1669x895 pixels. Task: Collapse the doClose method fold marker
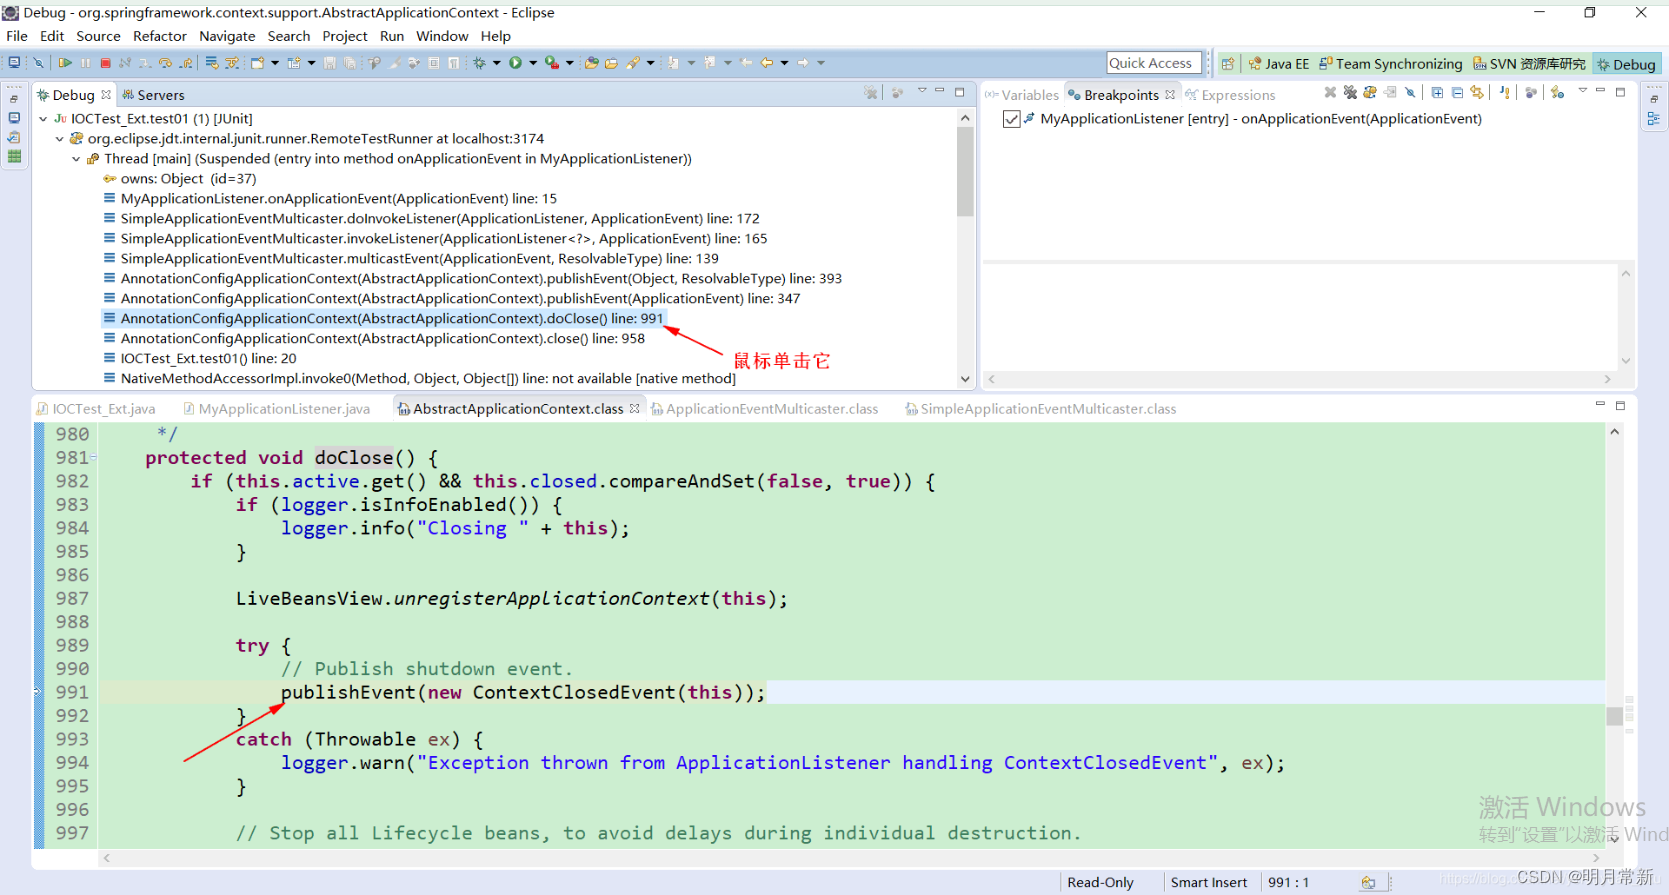(x=94, y=457)
